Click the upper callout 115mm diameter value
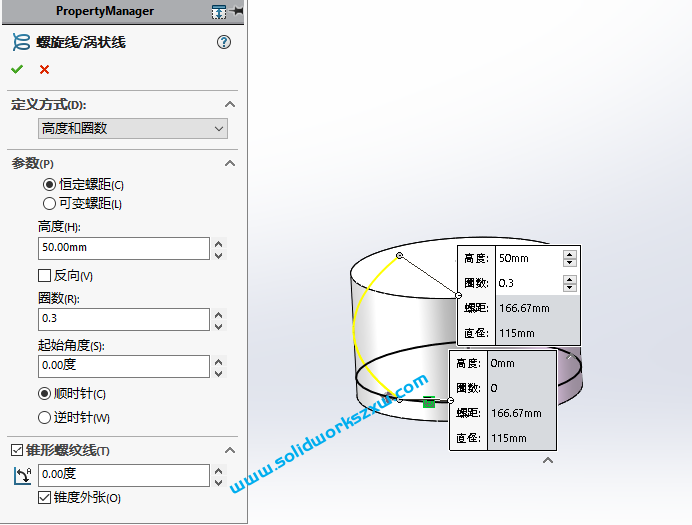This screenshot has width=692, height=525. 517,333
